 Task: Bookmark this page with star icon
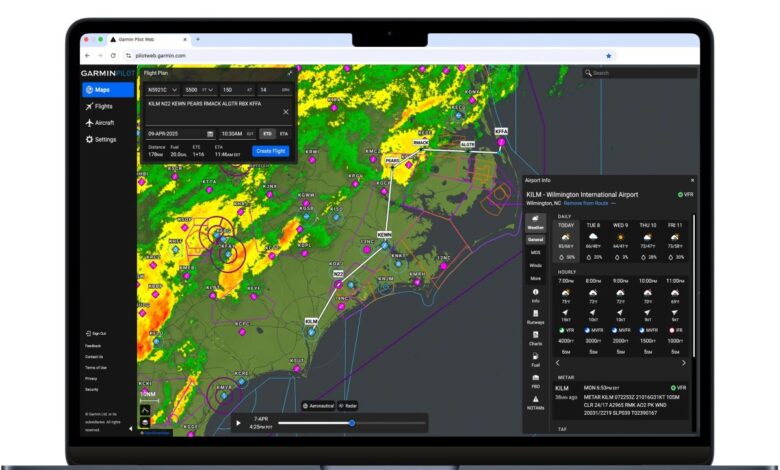click(609, 56)
